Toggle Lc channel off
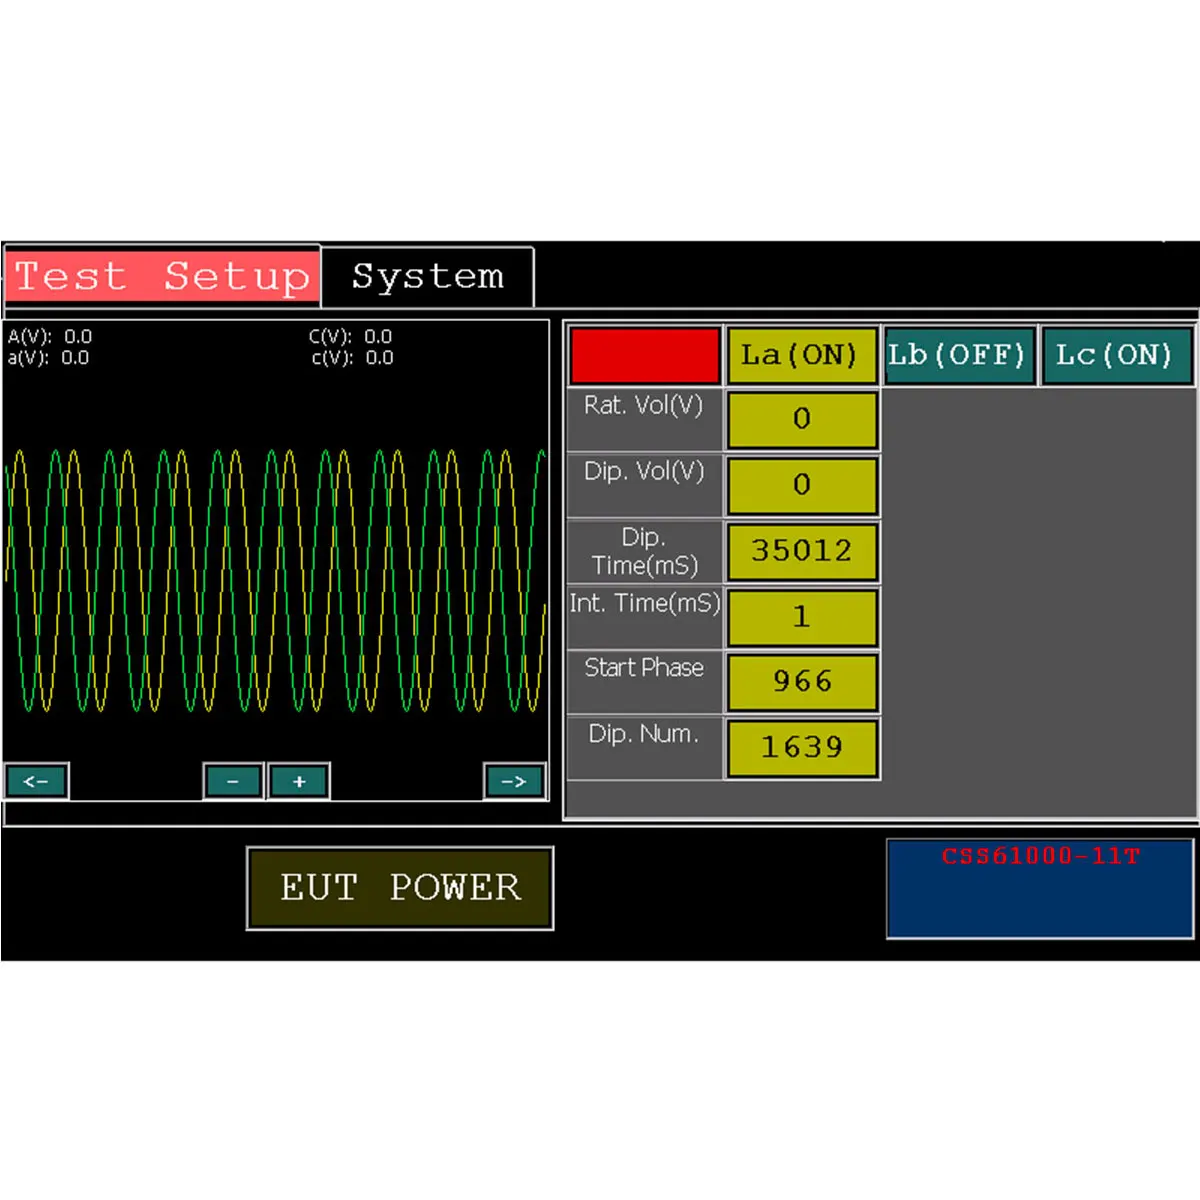This screenshot has width=1200, height=1200. pyautogui.click(x=1117, y=355)
